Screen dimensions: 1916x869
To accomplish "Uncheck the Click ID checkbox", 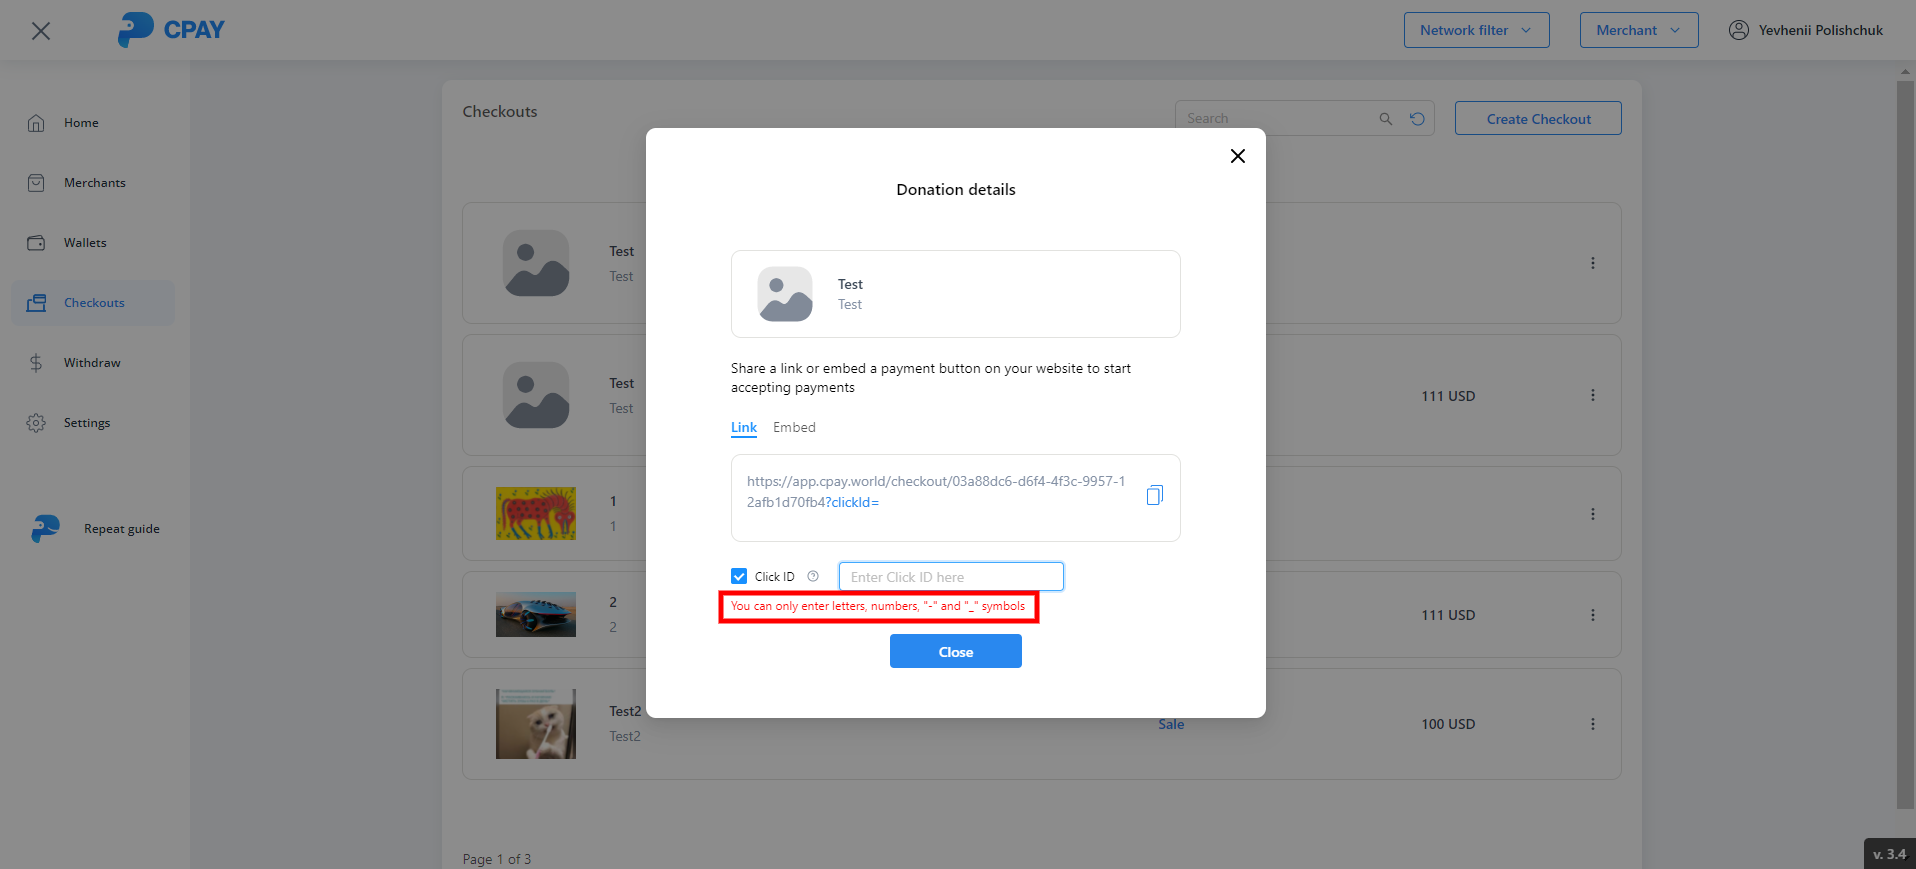I will click(x=739, y=576).
